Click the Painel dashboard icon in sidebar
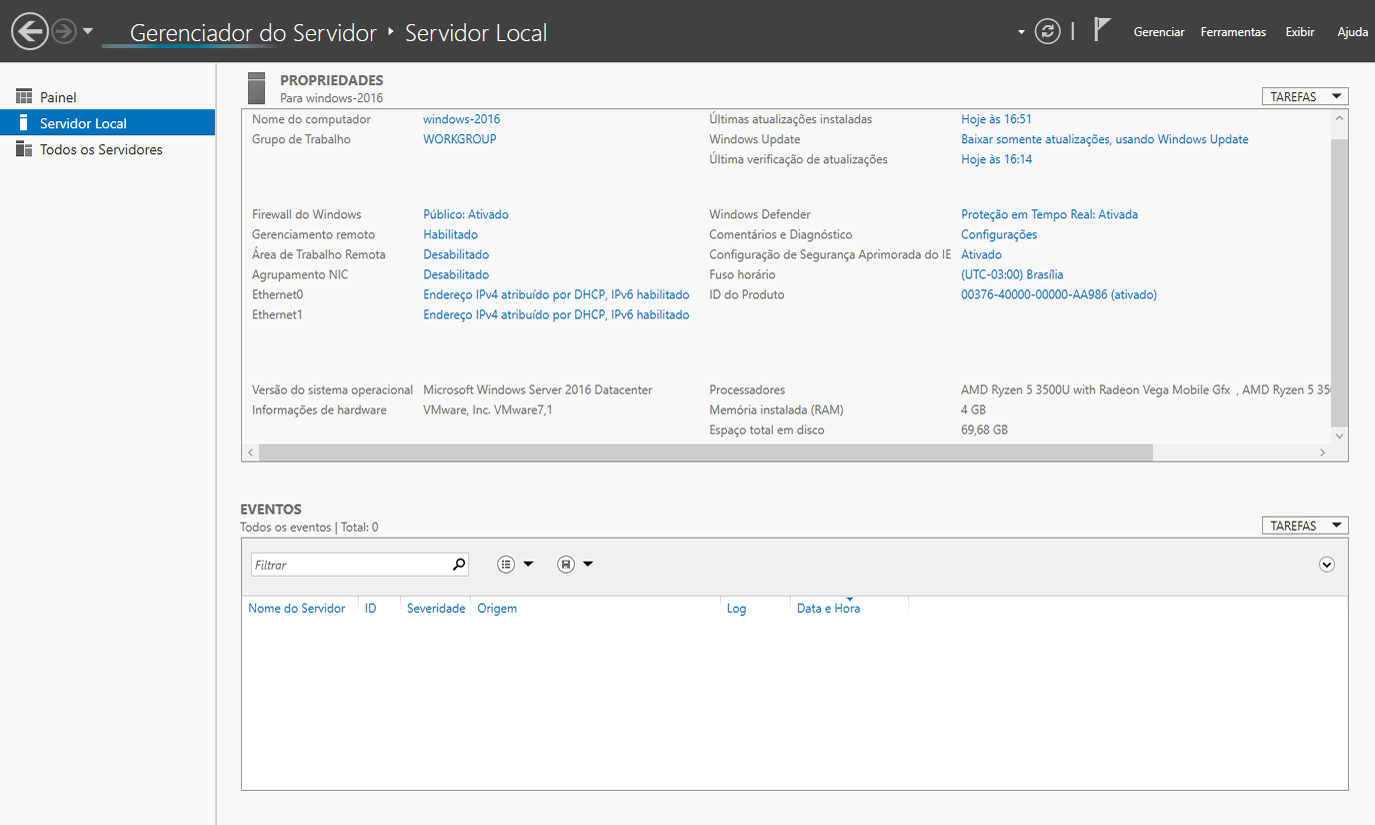Image resolution: width=1375 pixels, height=825 pixels. tap(24, 97)
